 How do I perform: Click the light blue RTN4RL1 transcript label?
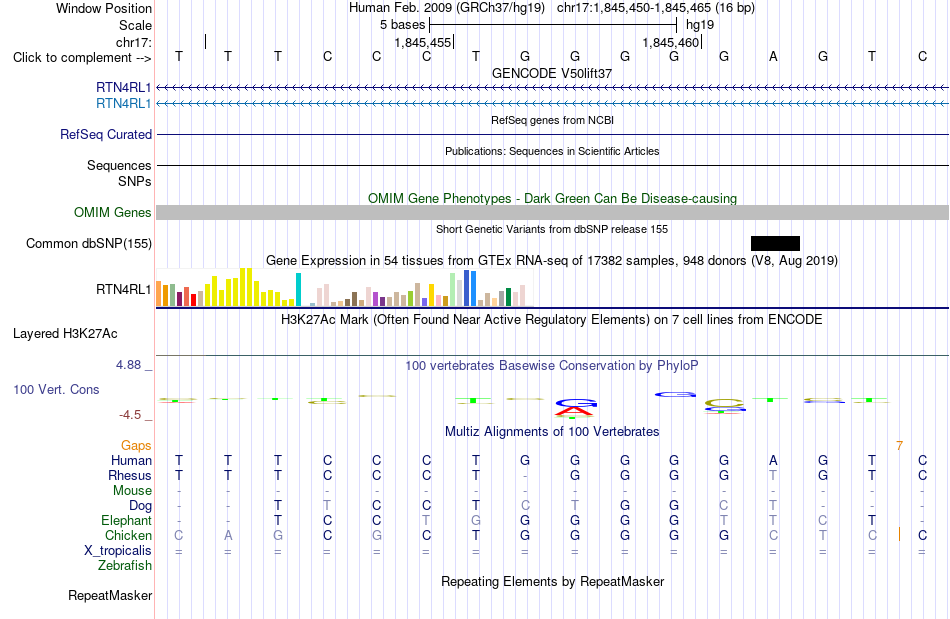124,104
